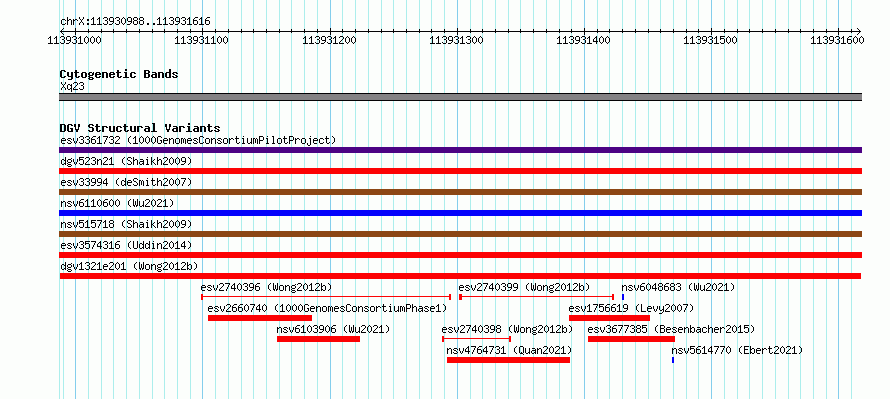The image size is (890, 399).
Task: Click the esv2740396 (Wong2012b) thin span
Action: [x=326, y=296]
